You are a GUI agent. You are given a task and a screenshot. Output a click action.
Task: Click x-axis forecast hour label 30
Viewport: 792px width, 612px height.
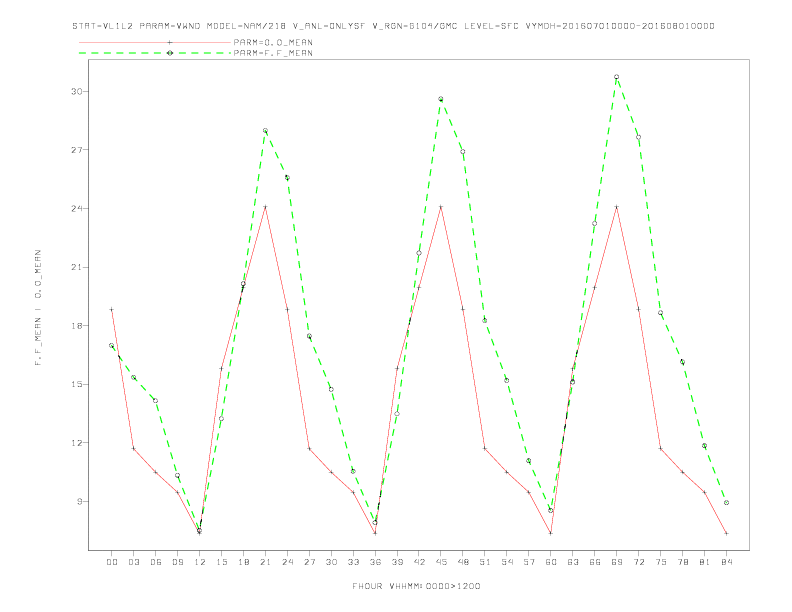(331, 562)
